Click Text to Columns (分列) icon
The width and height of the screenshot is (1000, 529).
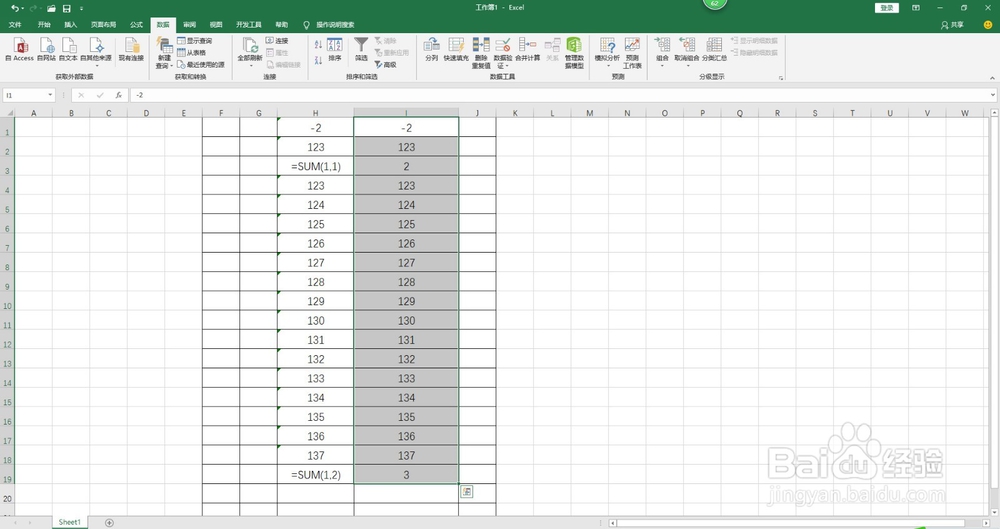click(432, 49)
